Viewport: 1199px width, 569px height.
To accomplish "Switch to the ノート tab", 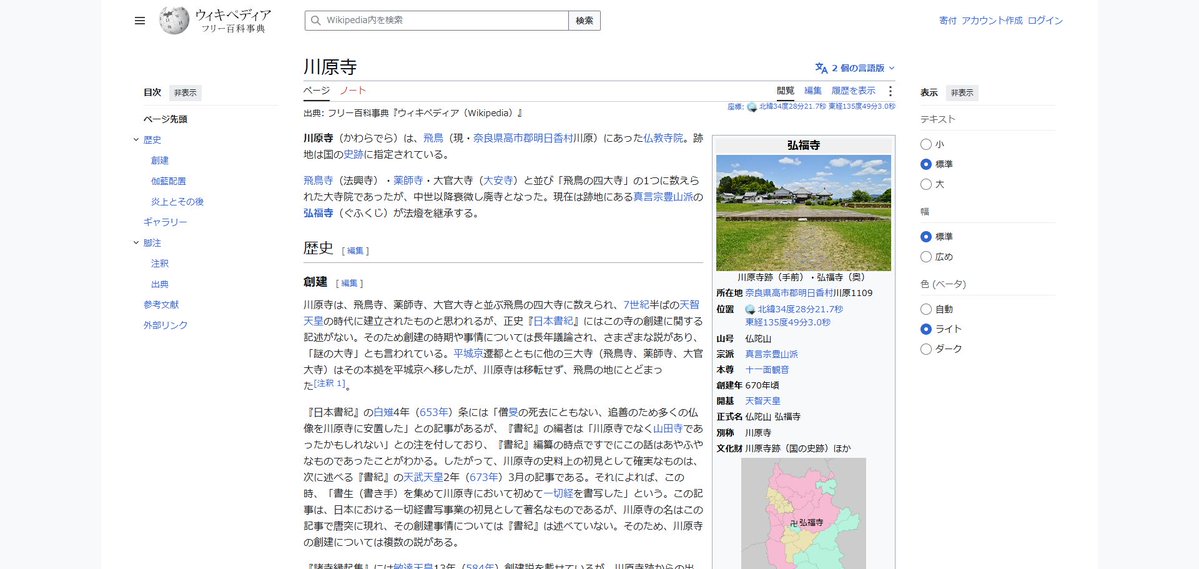I will [x=353, y=90].
